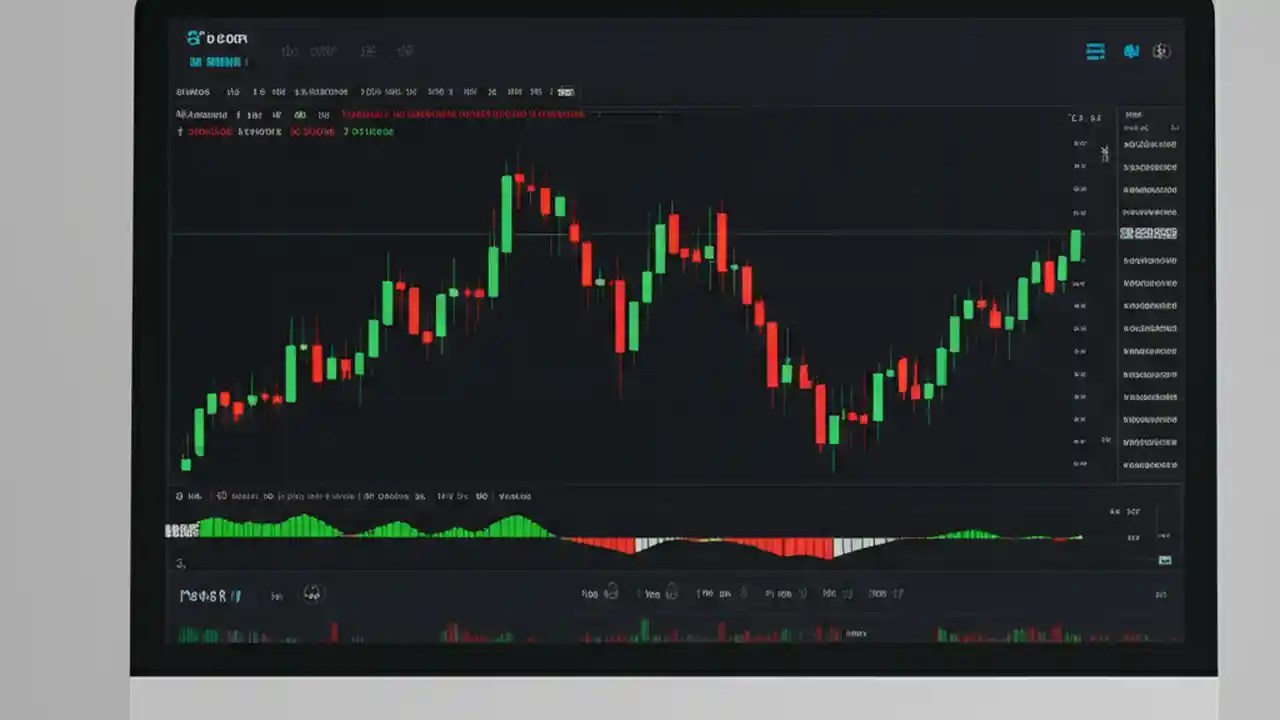
Task: Click the small expand icon below the order book
Action: click(1164, 560)
